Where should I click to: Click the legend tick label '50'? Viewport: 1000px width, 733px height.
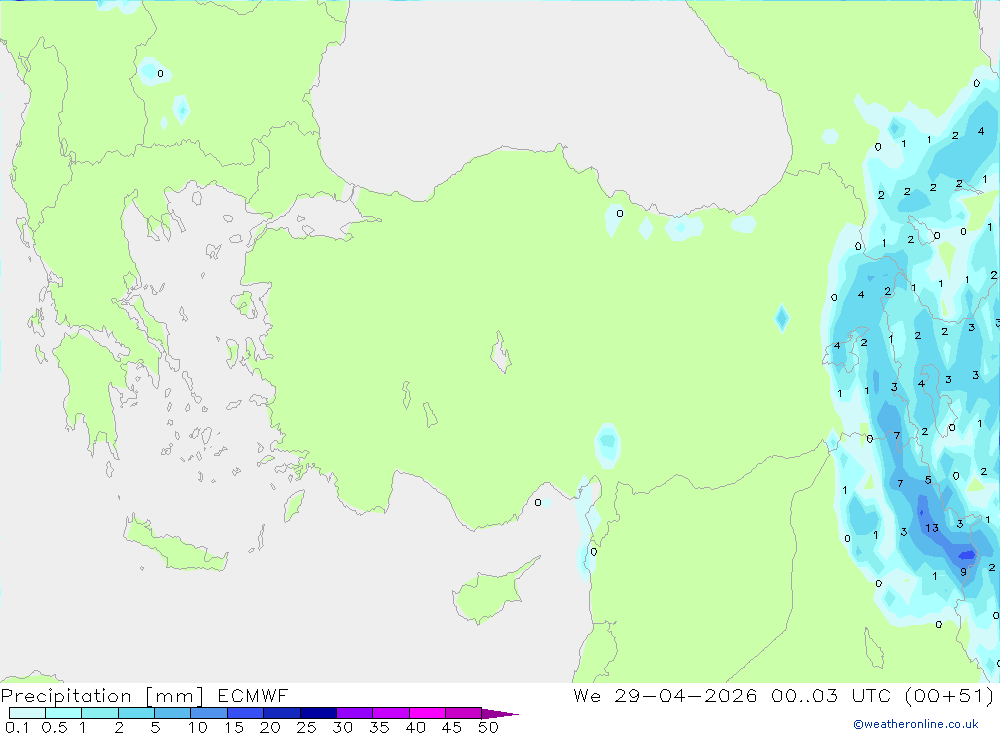click(488, 727)
